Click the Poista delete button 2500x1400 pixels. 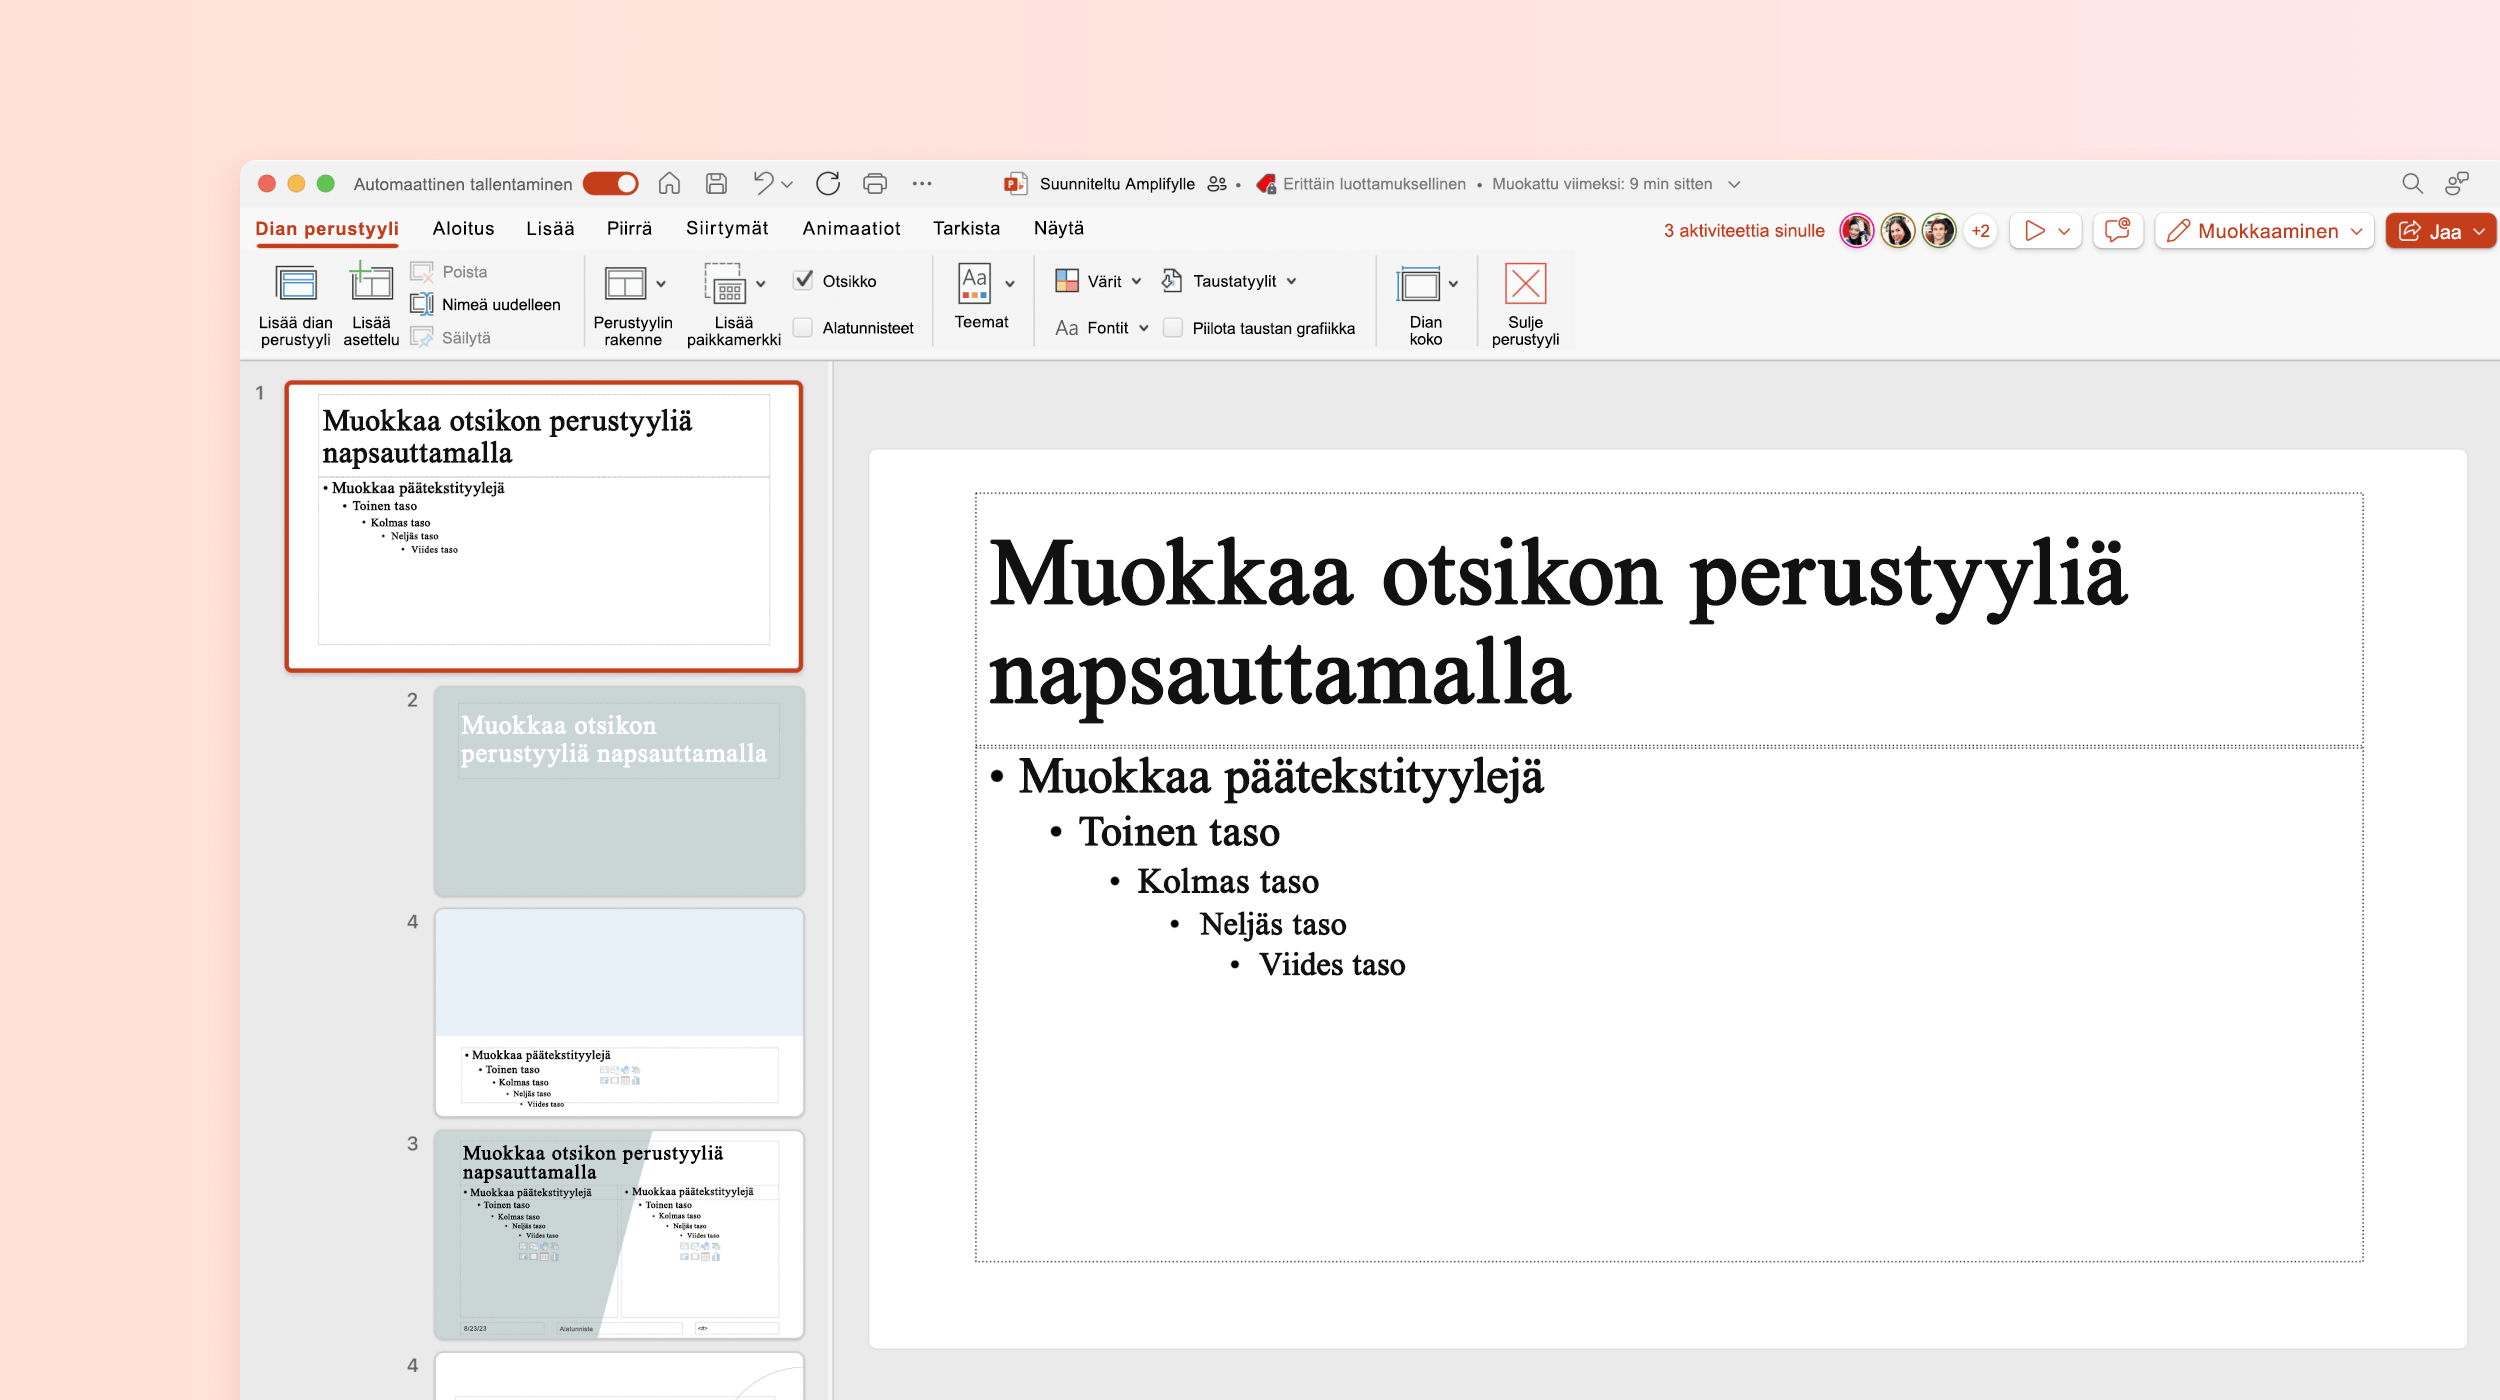[x=450, y=271]
